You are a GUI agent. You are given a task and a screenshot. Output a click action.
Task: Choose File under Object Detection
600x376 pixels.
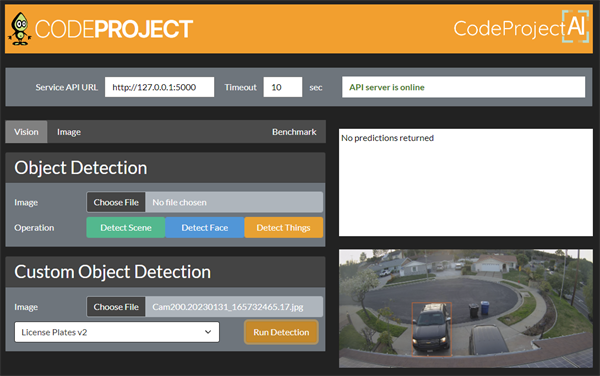[116, 202]
